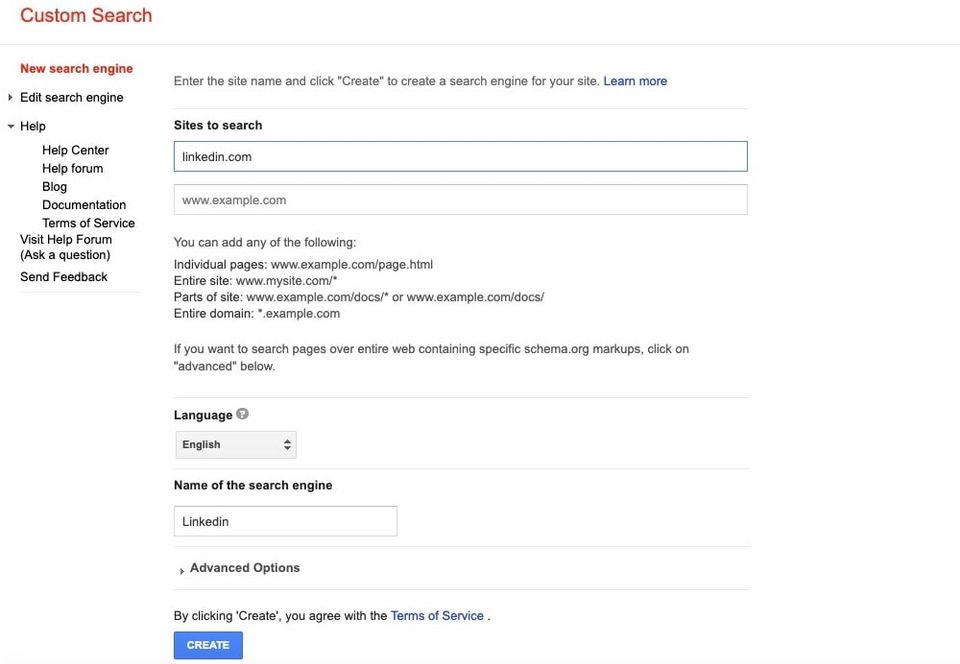The height and width of the screenshot is (664, 960).
Task: Click the blue CREATE button
Action: pyautogui.click(x=208, y=645)
